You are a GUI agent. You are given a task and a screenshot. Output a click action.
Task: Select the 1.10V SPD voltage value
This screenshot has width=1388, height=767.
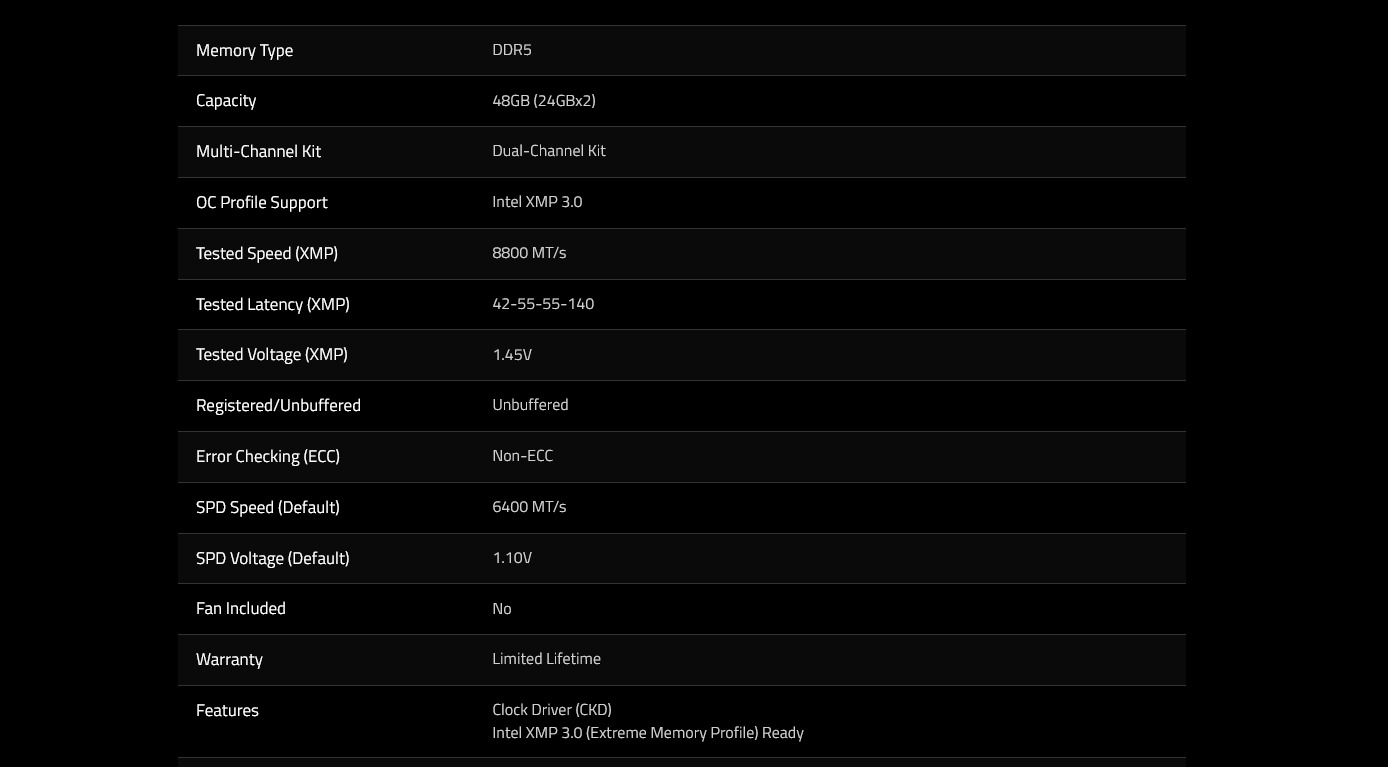(512, 558)
